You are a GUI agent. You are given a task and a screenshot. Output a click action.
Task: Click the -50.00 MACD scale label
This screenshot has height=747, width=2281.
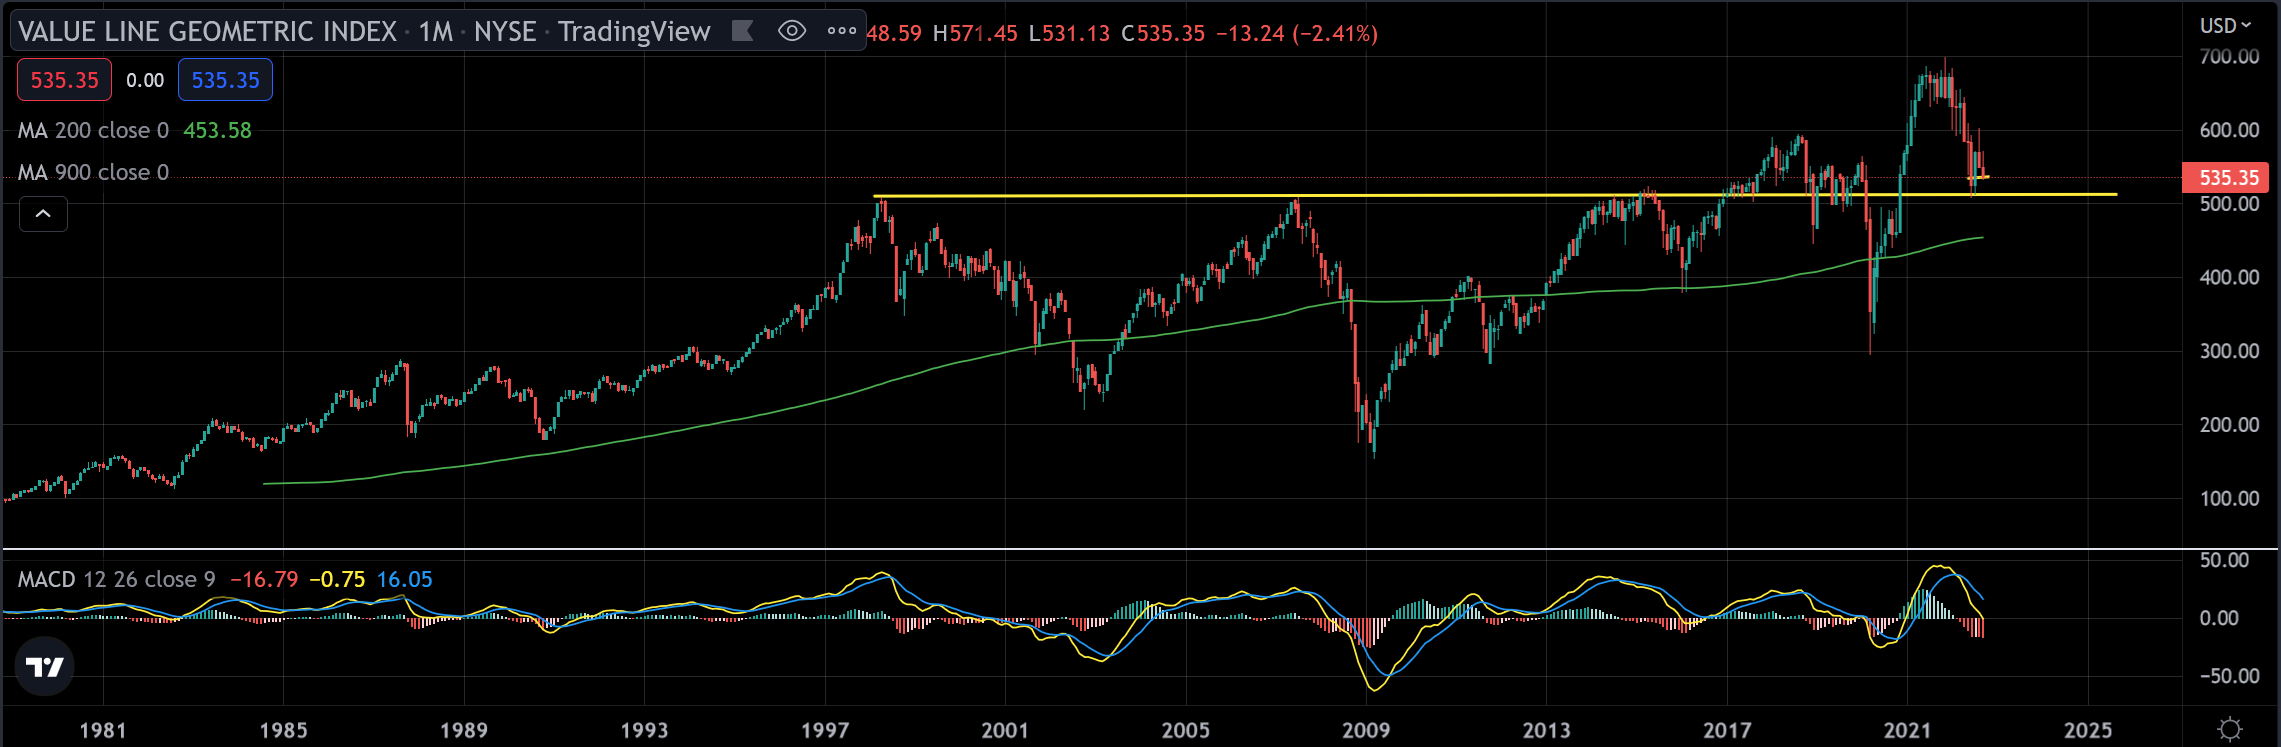[2229, 676]
